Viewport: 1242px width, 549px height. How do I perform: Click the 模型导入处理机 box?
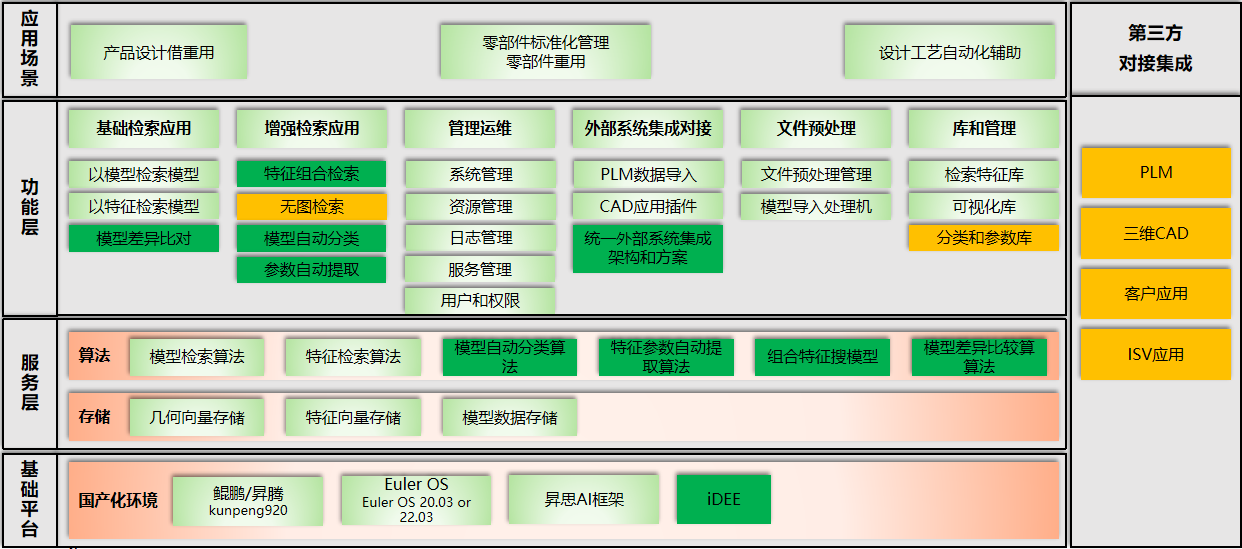pyautogui.click(x=815, y=206)
